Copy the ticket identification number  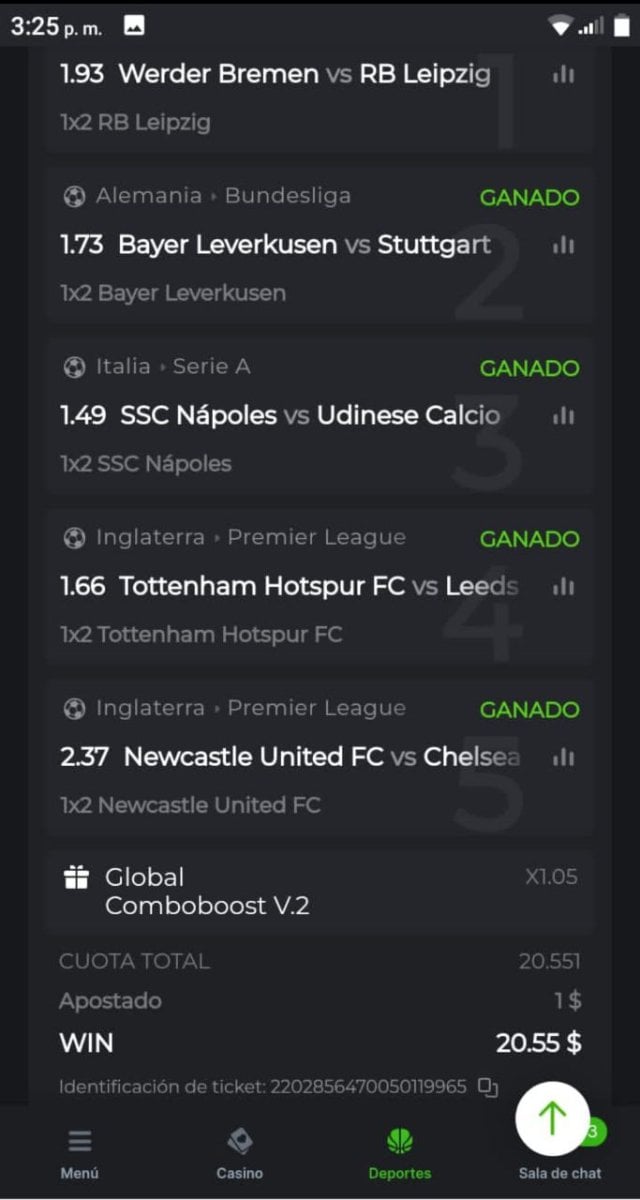(x=488, y=1087)
